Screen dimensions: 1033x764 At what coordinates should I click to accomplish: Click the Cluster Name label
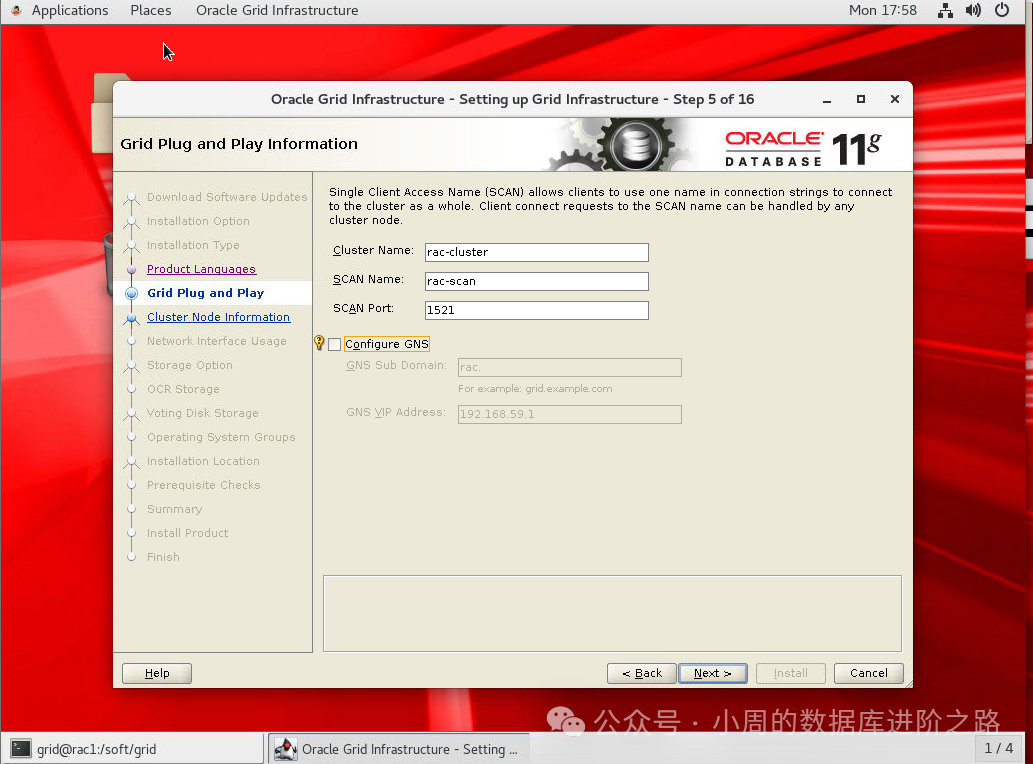click(x=374, y=250)
